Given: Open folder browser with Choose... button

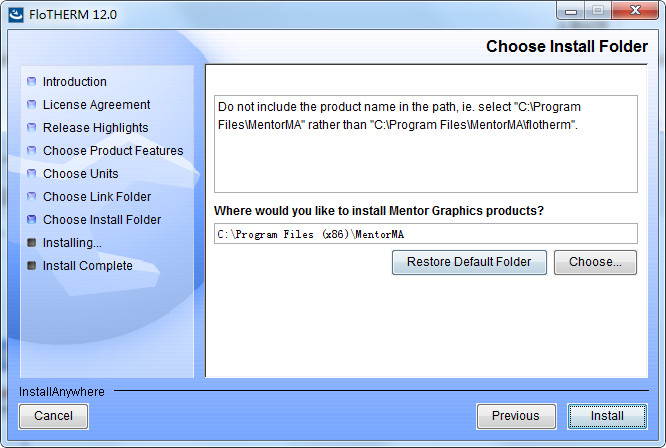Looking at the screenshot, I should (x=595, y=263).
